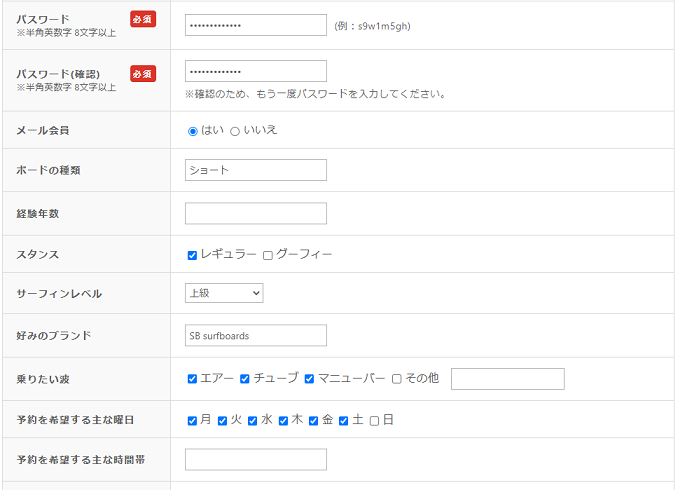
Task: Uncheck the マニューバー checkbox
Action: pyautogui.click(x=309, y=379)
